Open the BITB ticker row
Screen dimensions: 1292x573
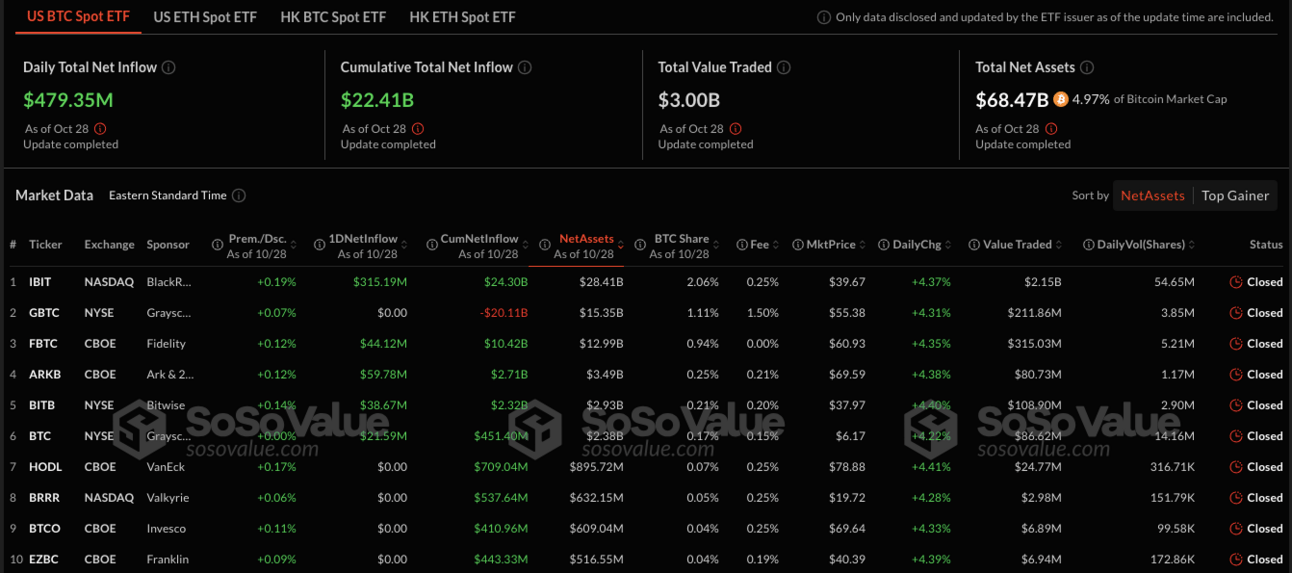click(646, 406)
